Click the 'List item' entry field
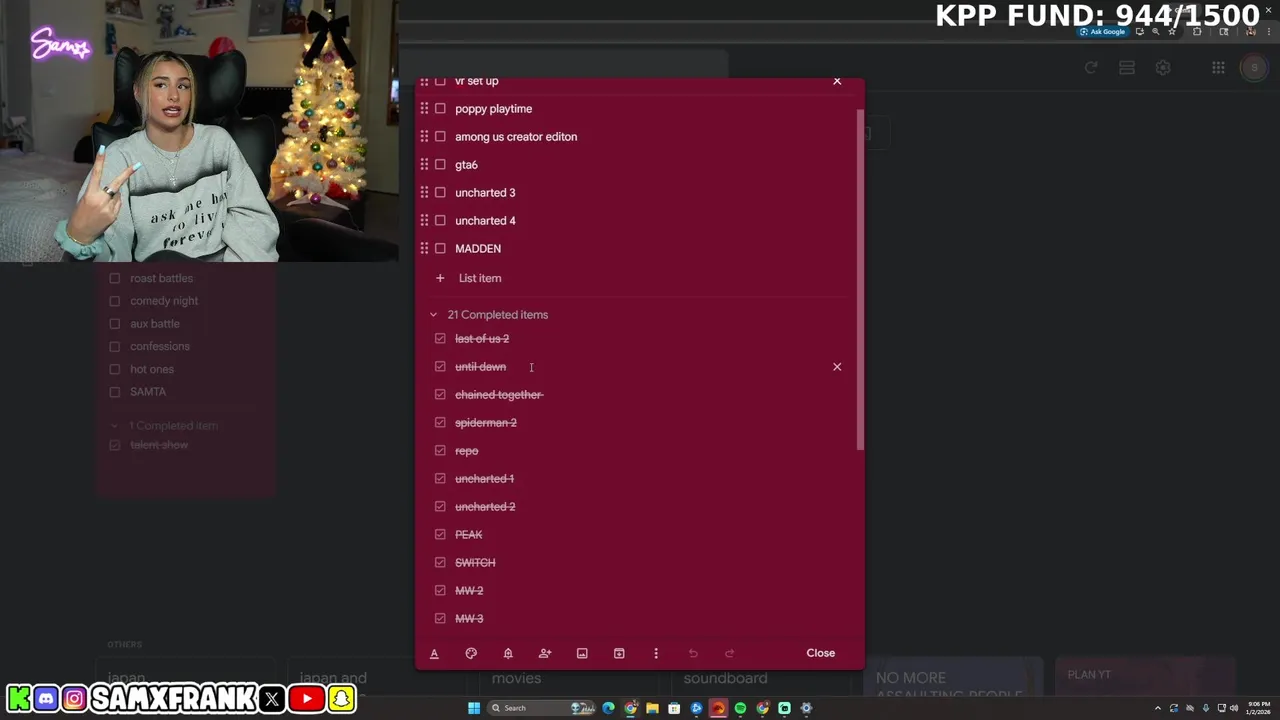The image size is (1280, 720). [480, 278]
